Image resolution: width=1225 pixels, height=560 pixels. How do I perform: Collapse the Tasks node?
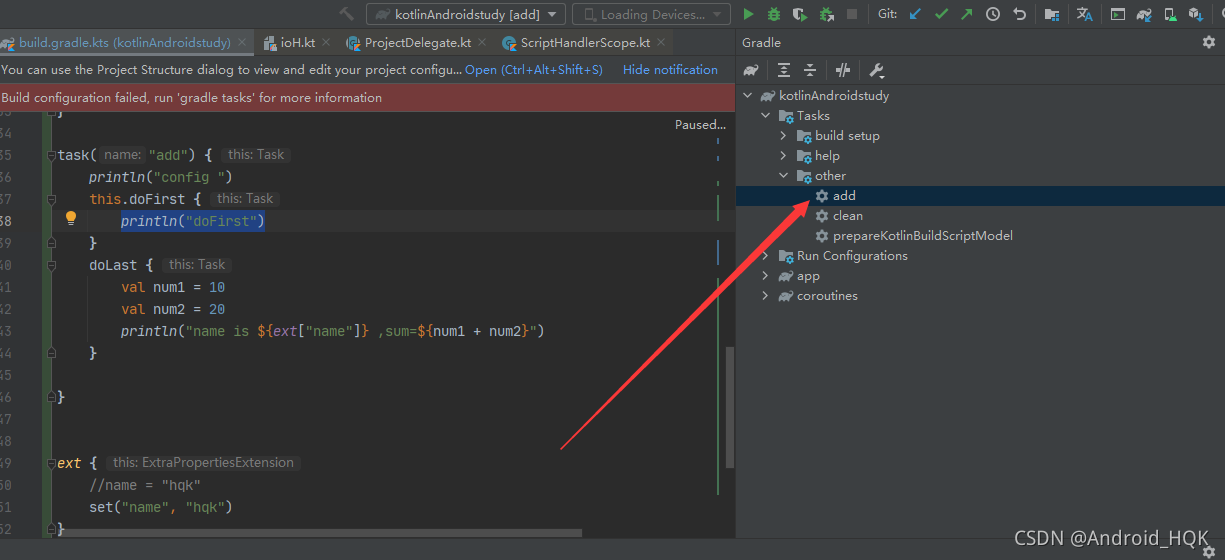point(766,116)
